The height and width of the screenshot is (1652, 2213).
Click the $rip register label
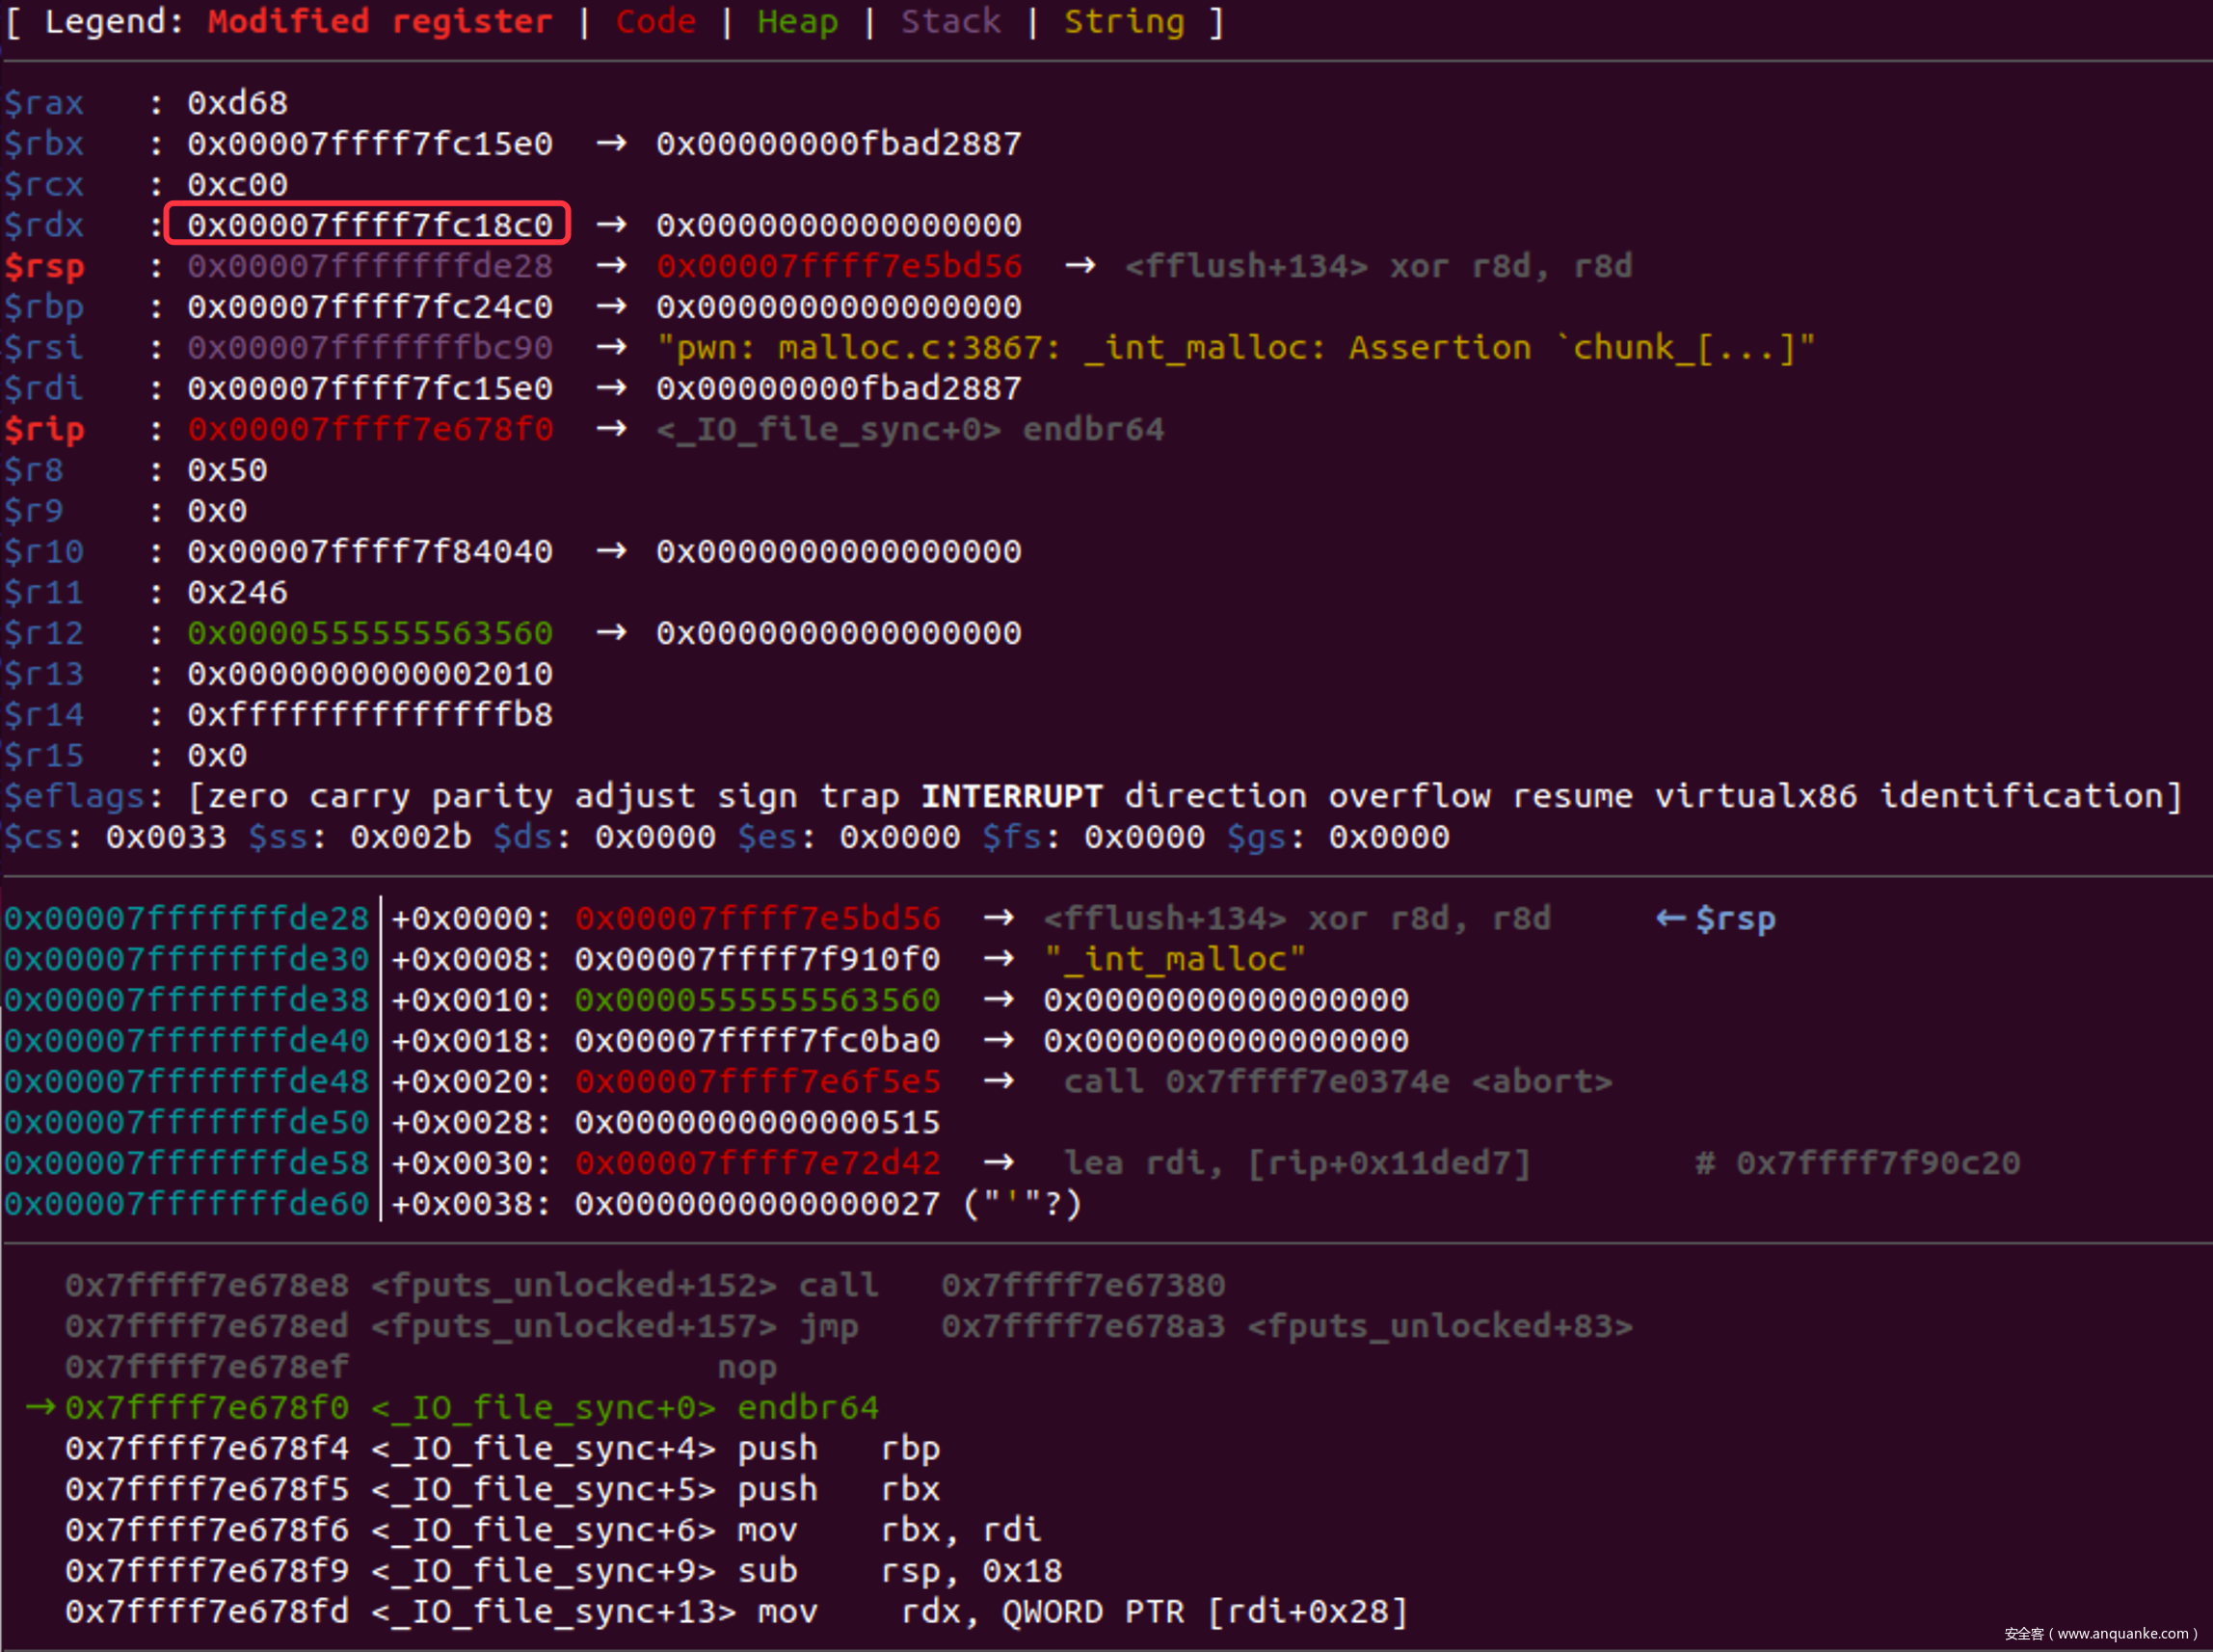44,429
